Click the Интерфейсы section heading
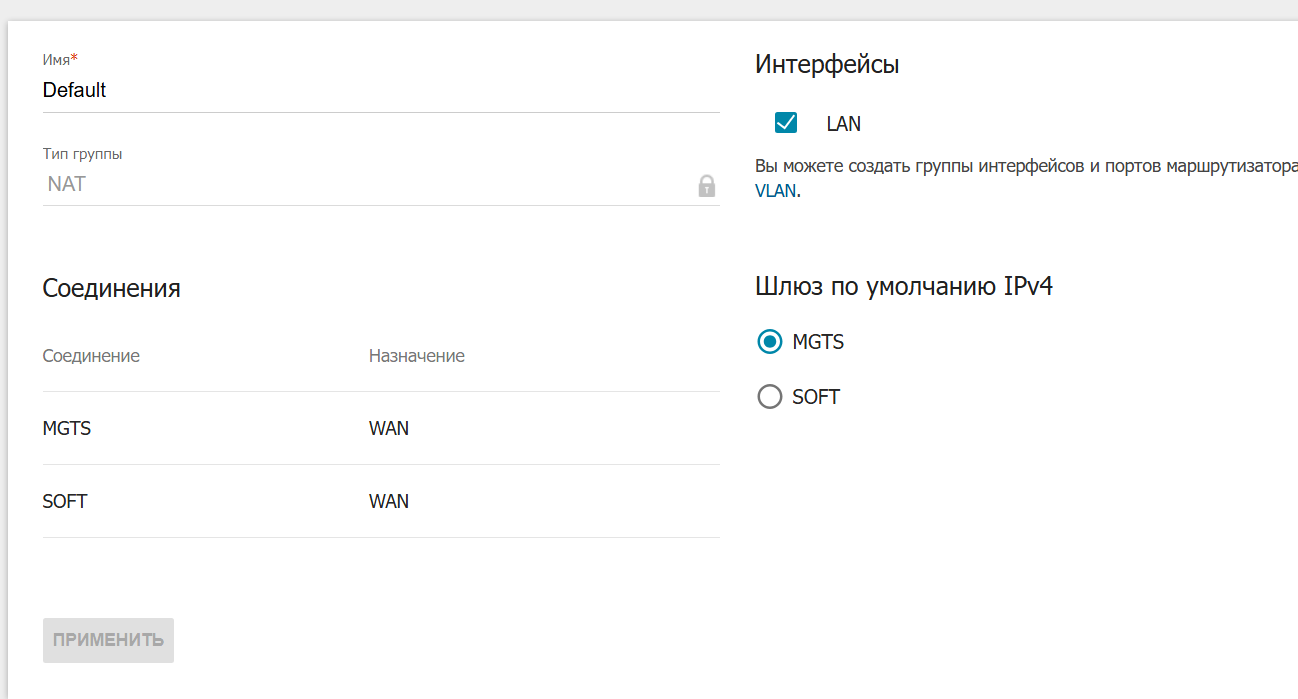The image size is (1298, 699). pos(827,65)
